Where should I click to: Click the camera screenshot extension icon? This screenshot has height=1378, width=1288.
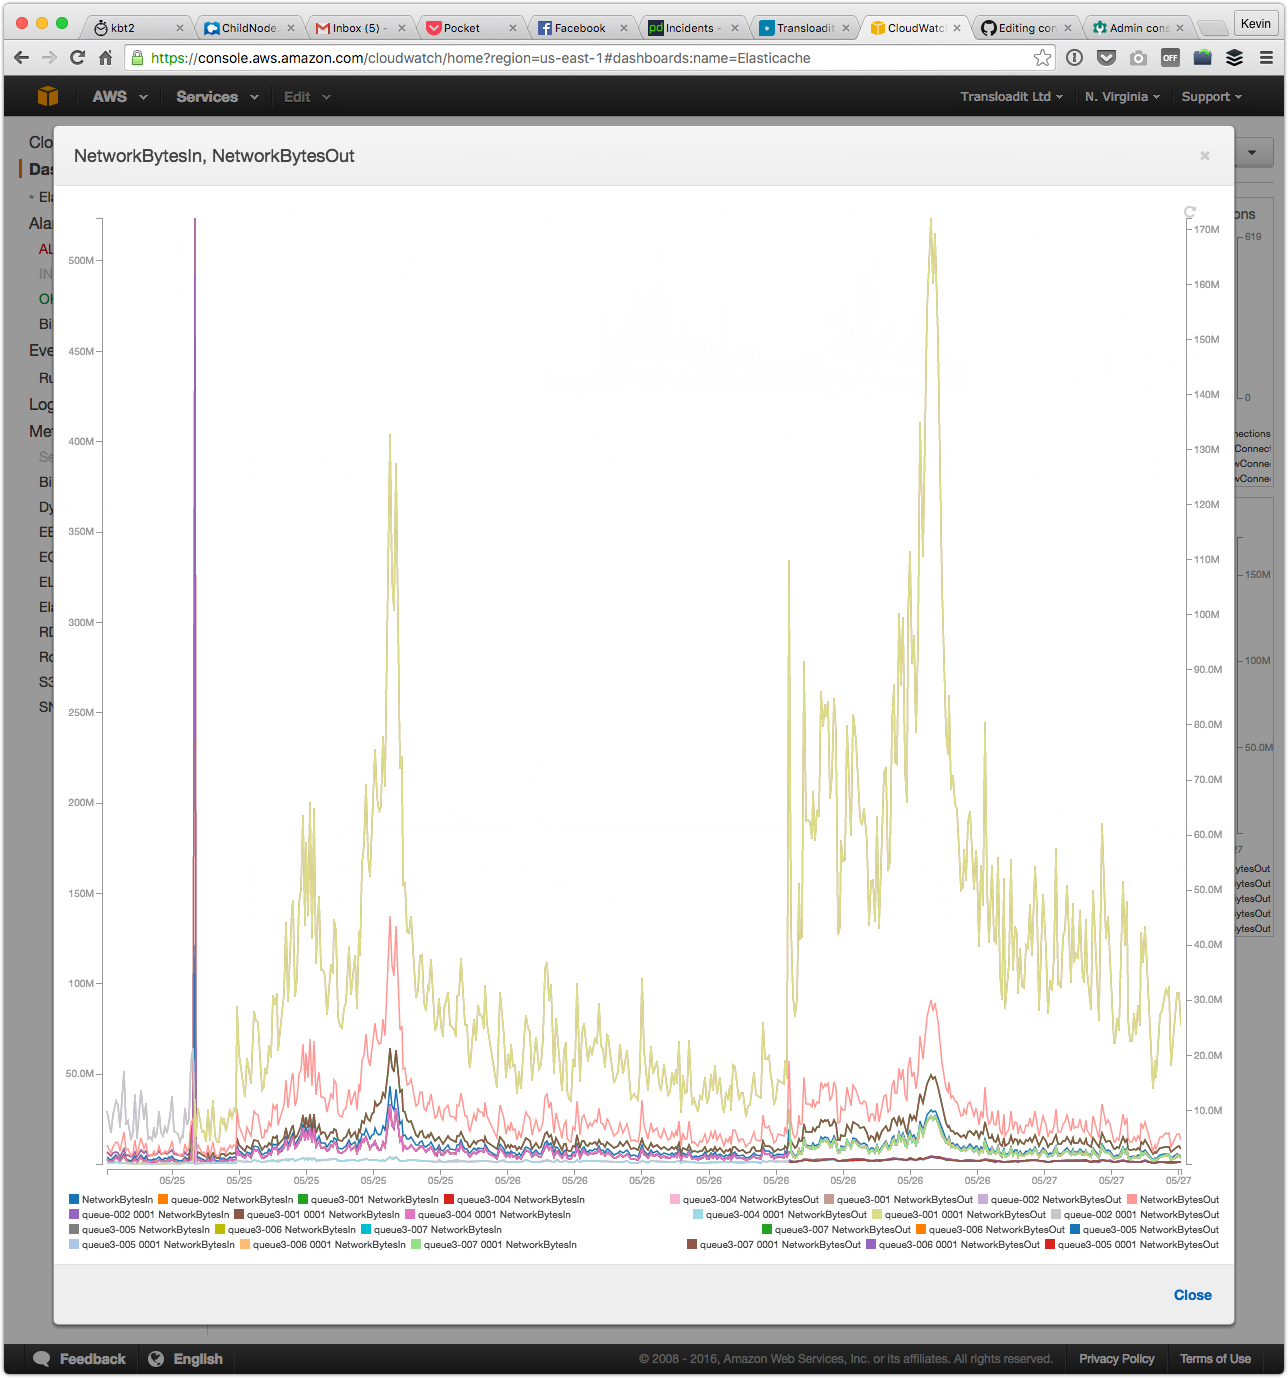(1138, 58)
